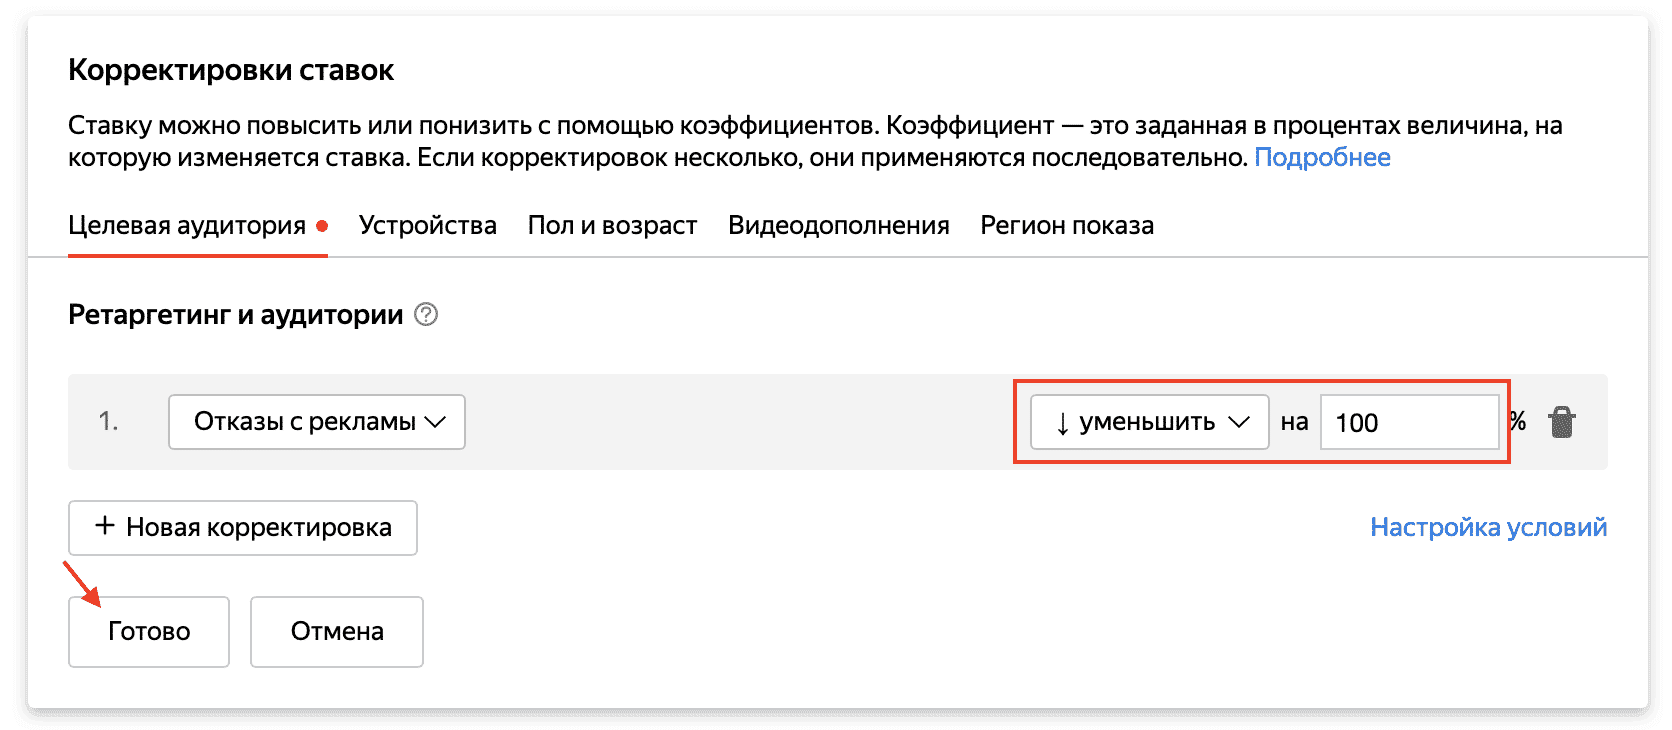Select the Целевая аудитория tab

[187, 226]
